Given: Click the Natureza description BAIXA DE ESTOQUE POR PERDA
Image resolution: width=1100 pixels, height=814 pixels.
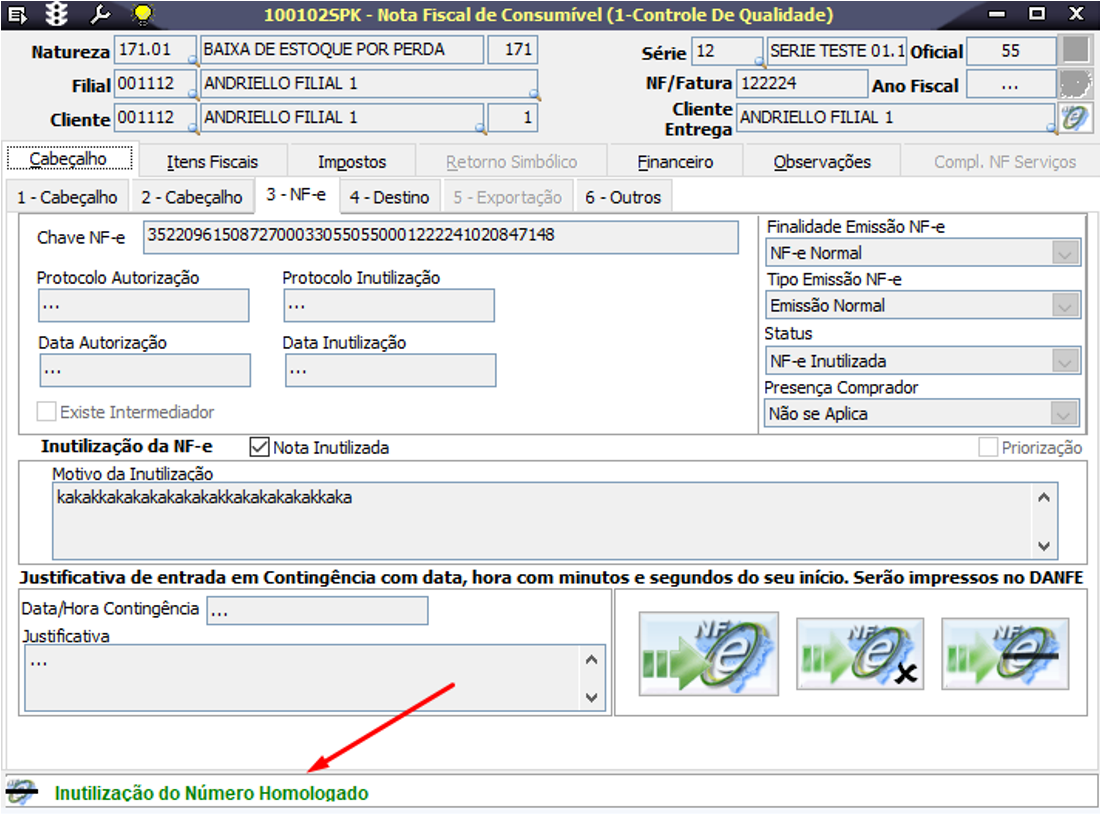Looking at the screenshot, I should (342, 49).
